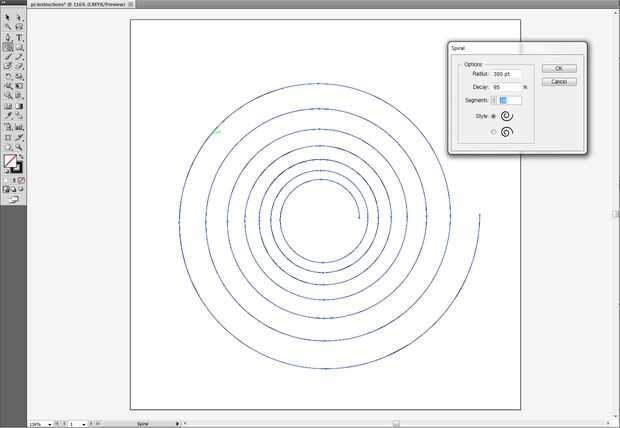Image resolution: width=620 pixels, height=428 pixels.
Task: Select the Eyedropper tool
Action: [x=8, y=116]
